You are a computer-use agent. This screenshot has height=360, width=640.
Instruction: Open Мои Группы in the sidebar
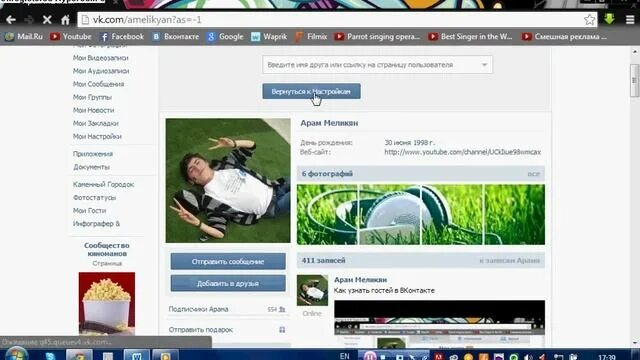coord(92,97)
